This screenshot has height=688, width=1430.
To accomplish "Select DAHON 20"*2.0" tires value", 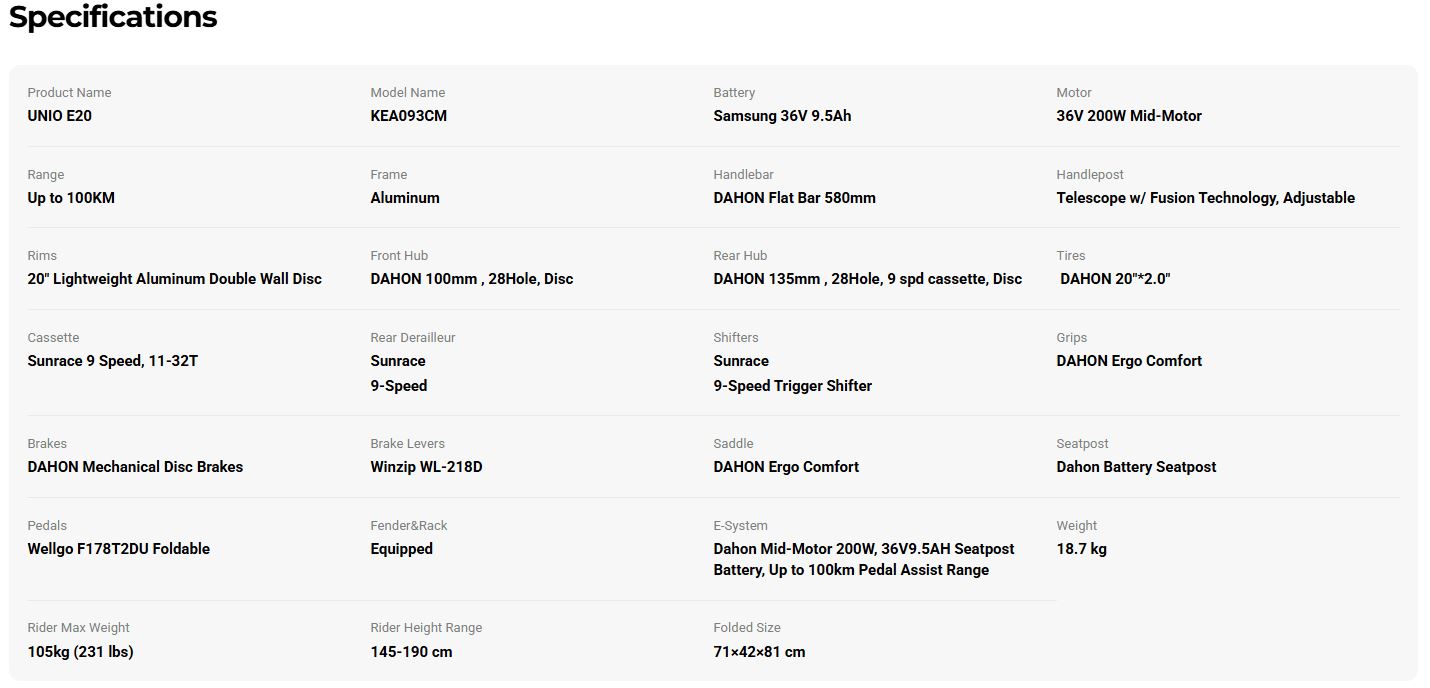I will (x=1115, y=279).
